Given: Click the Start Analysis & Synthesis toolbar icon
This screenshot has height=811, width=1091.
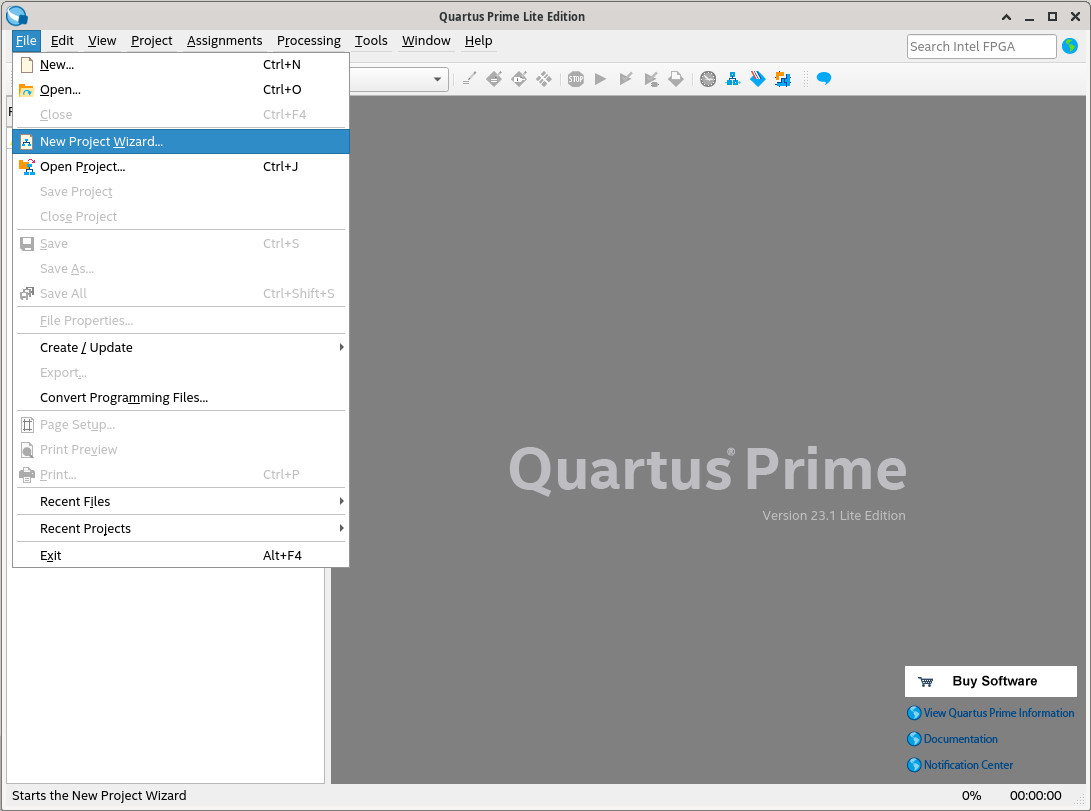Looking at the screenshot, I should click(x=651, y=79).
